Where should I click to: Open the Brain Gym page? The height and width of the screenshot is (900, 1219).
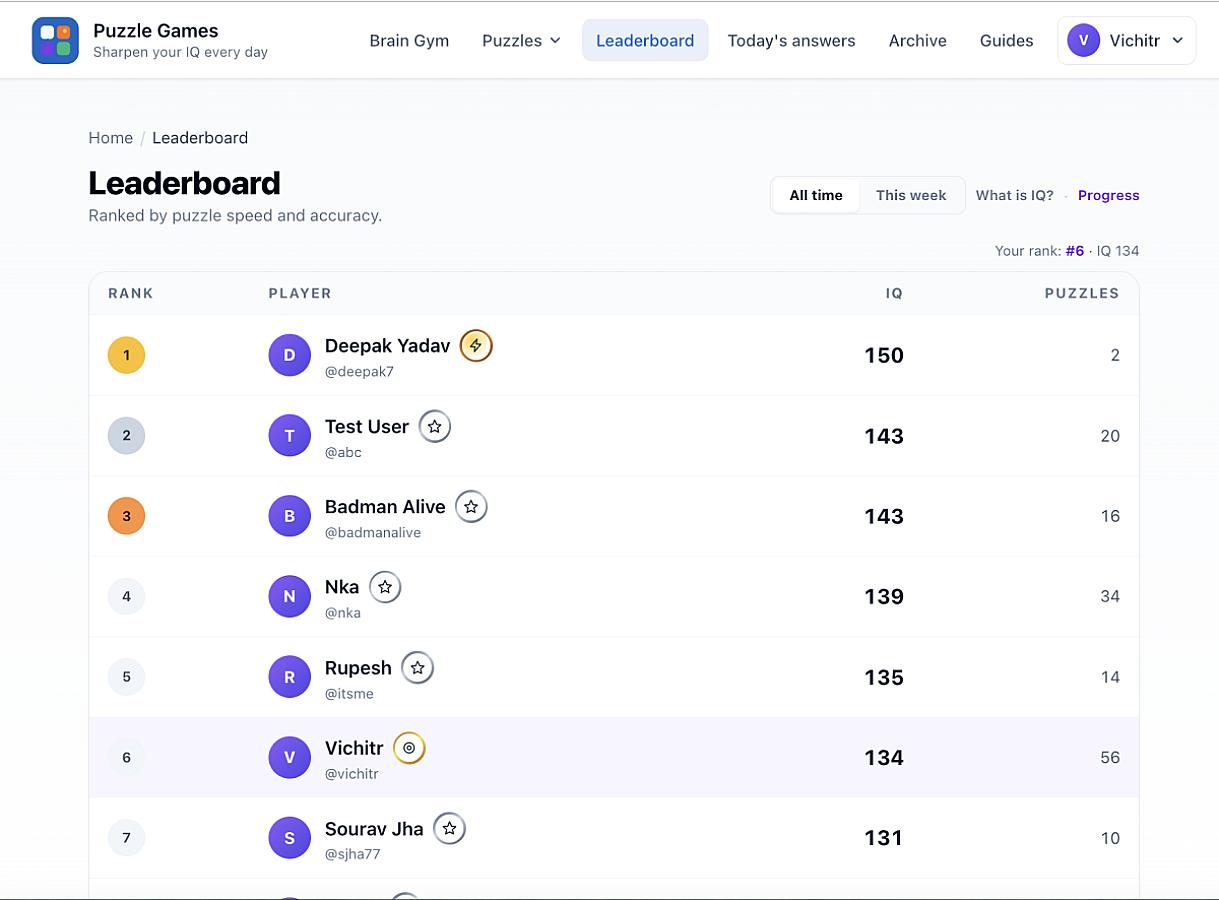pos(409,40)
